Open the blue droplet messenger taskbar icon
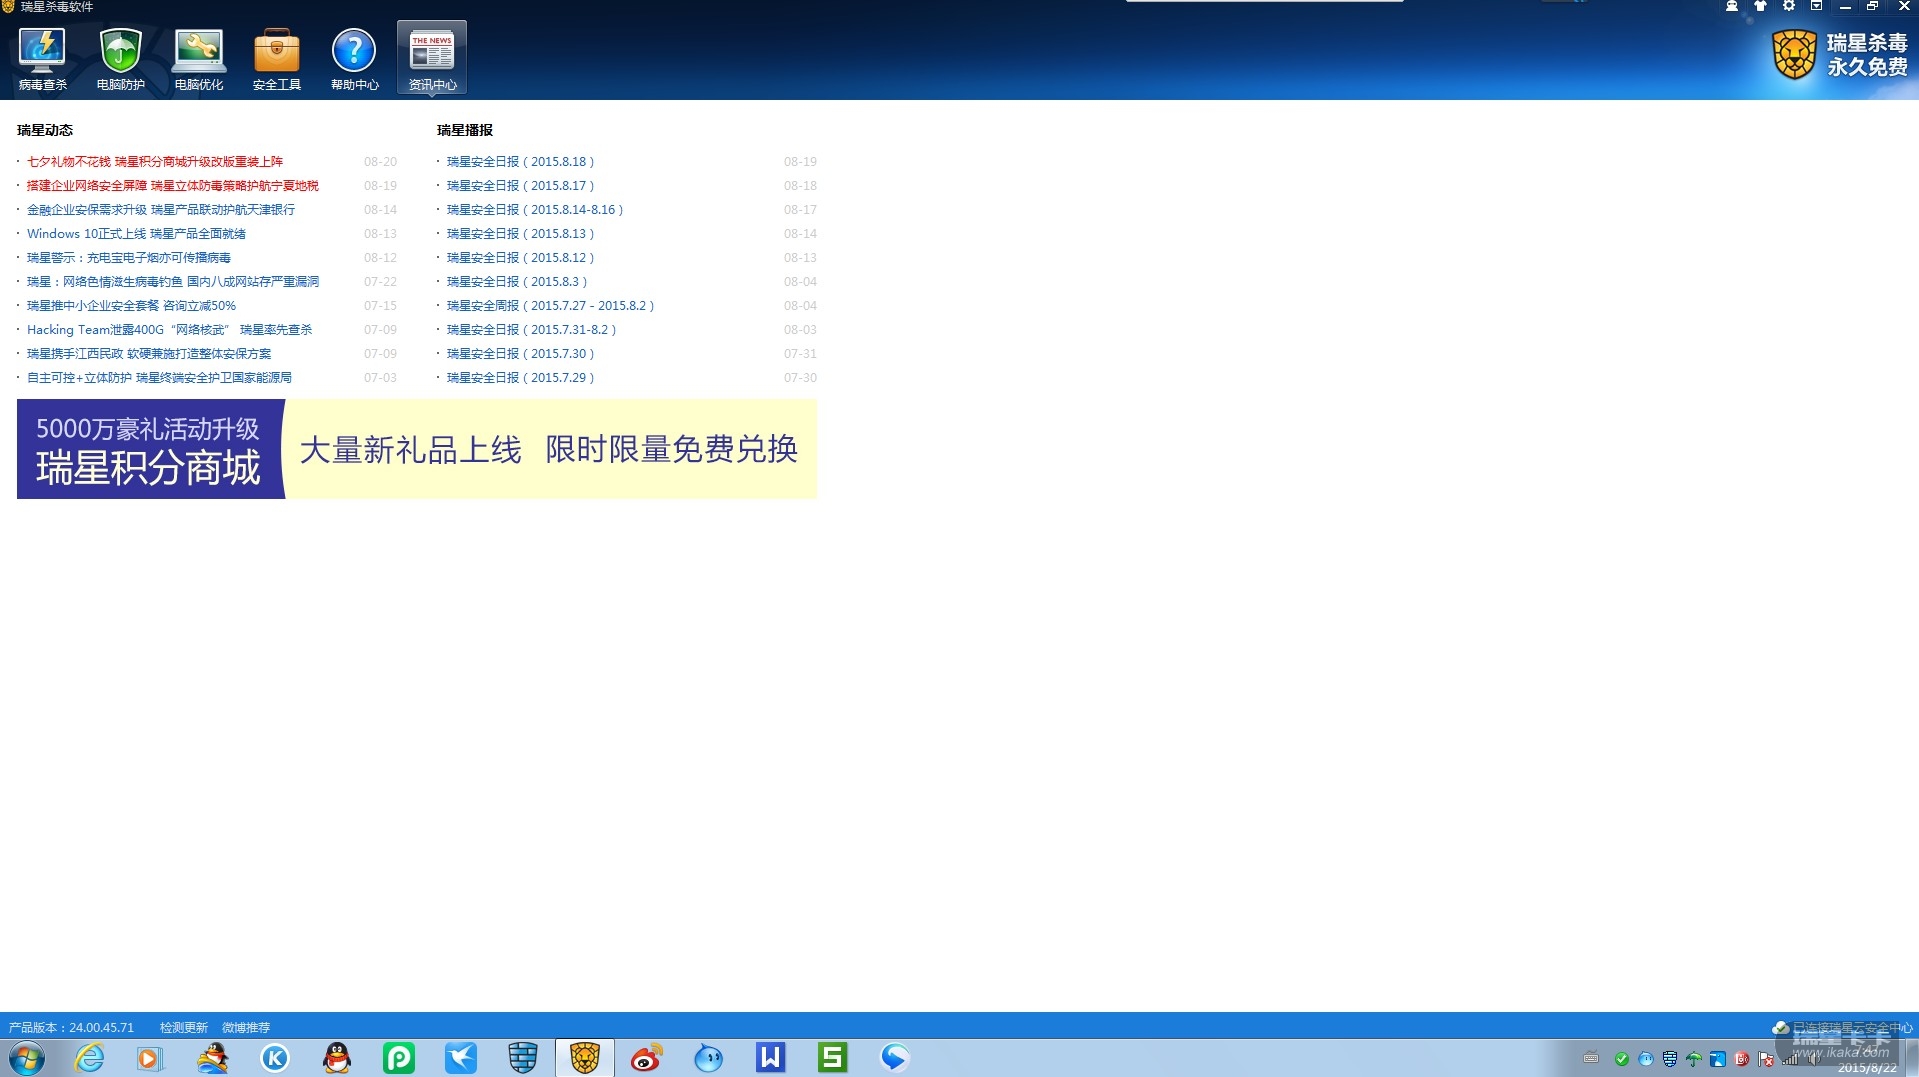 coord(709,1058)
